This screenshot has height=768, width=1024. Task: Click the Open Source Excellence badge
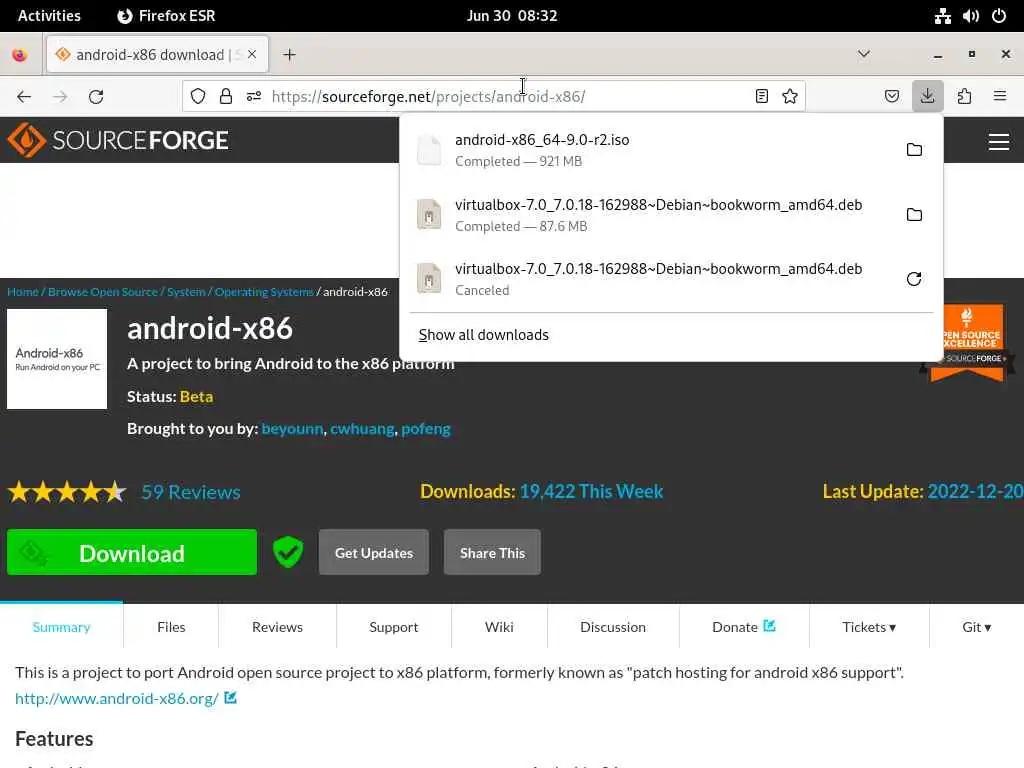[x=968, y=342]
